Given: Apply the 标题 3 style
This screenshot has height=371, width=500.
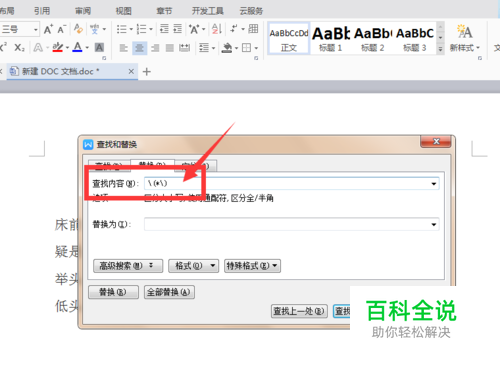Looking at the screenshot, I should click(x=415, y=38).
